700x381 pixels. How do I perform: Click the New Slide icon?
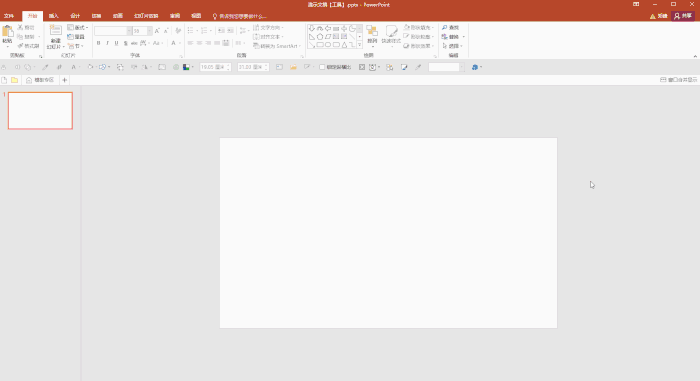(x=55, y=31)
